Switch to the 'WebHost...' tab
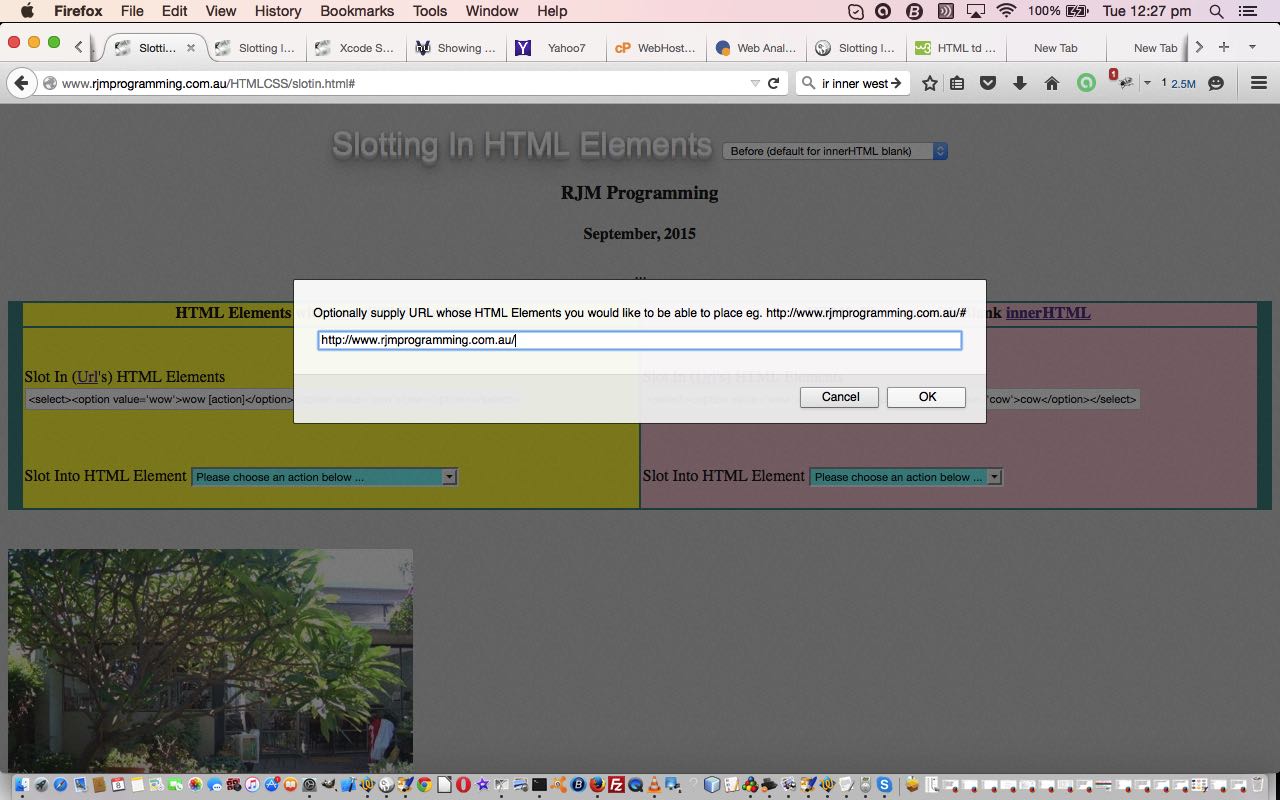Screen dimensions: 1280x800 (x=657, y=48)
